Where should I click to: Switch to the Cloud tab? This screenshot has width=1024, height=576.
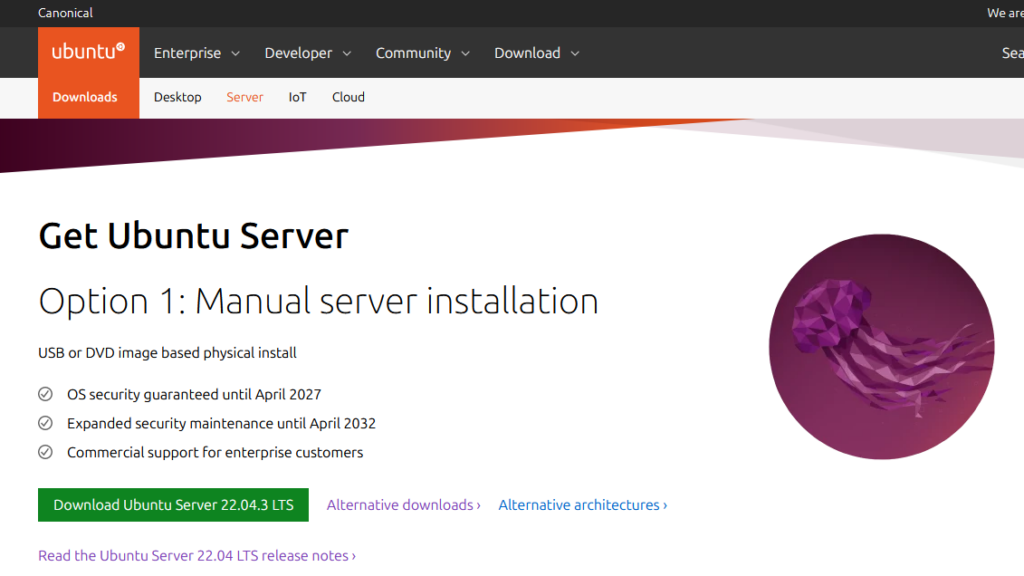click(x=348, y=97)
